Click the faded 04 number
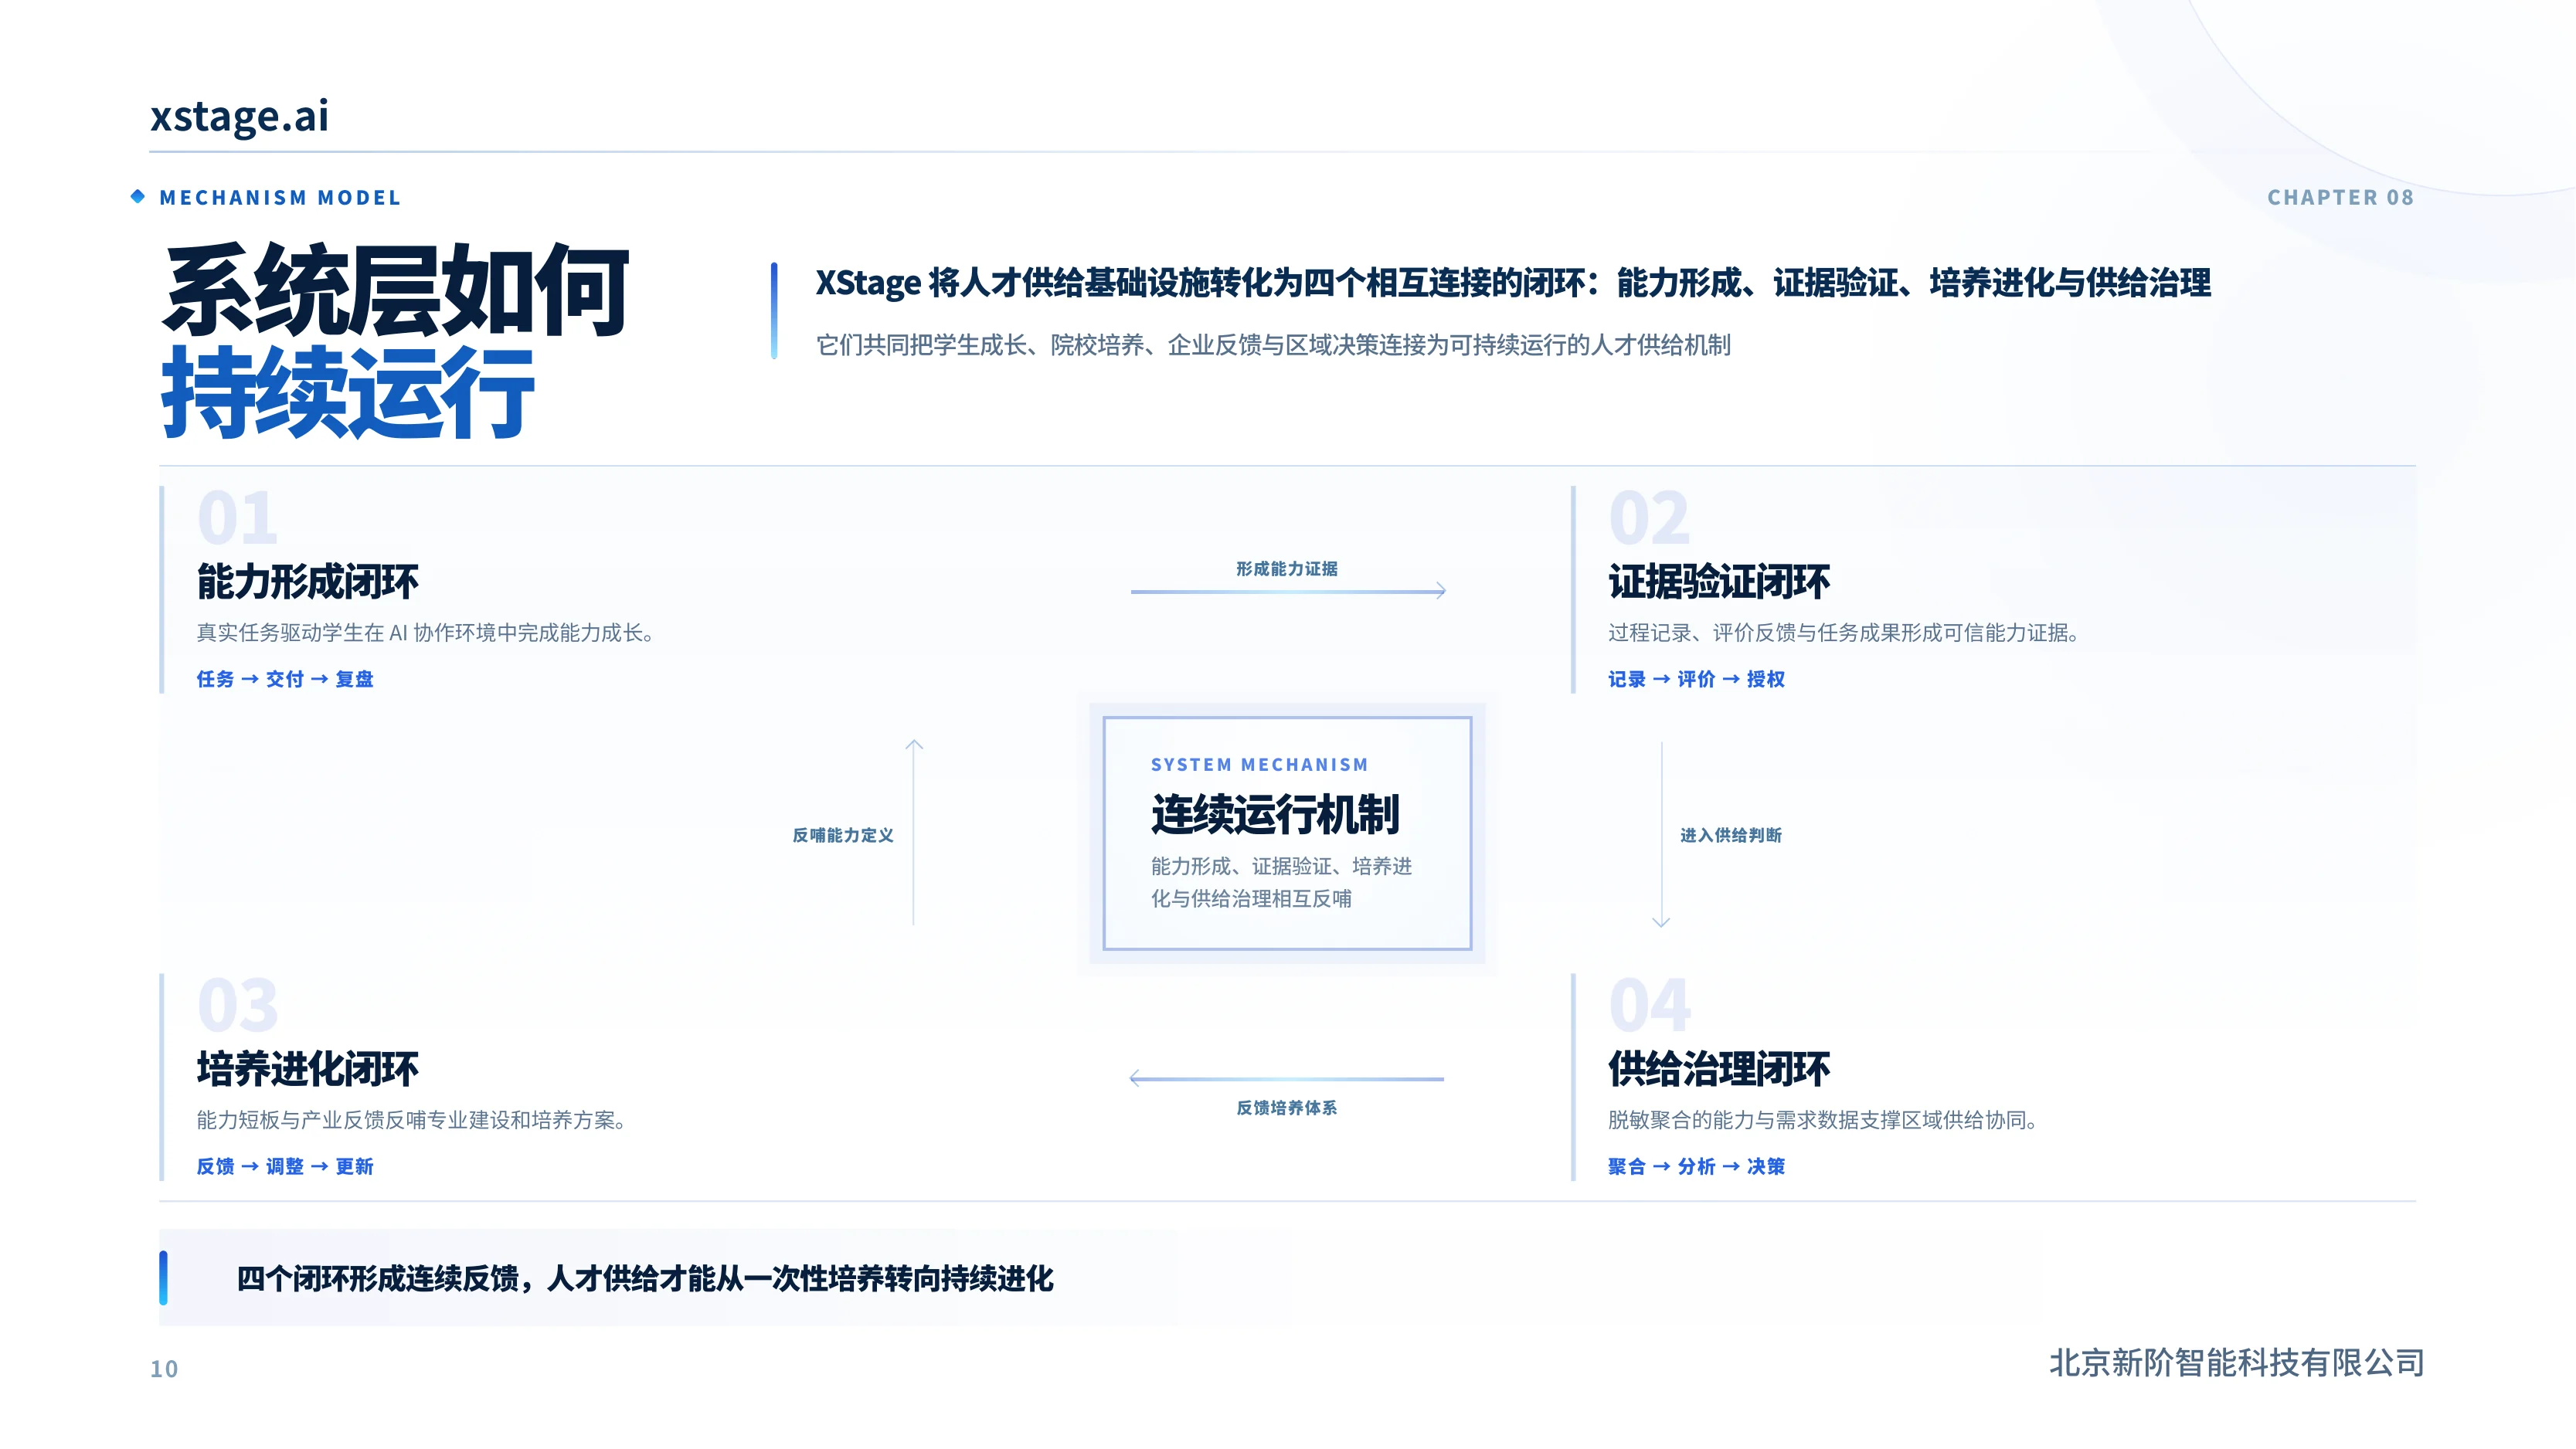Screen dimensions: 2576x1449 tap(1650, 1005)
